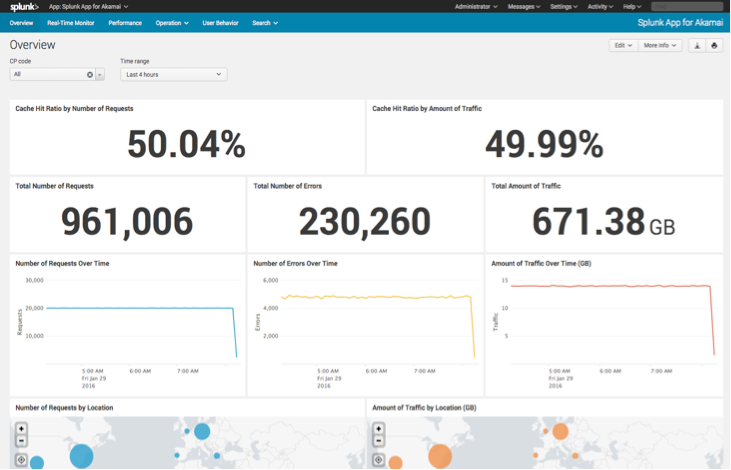Open the Help menu
The width and height of the screenshot is (731, 470).
632,7
